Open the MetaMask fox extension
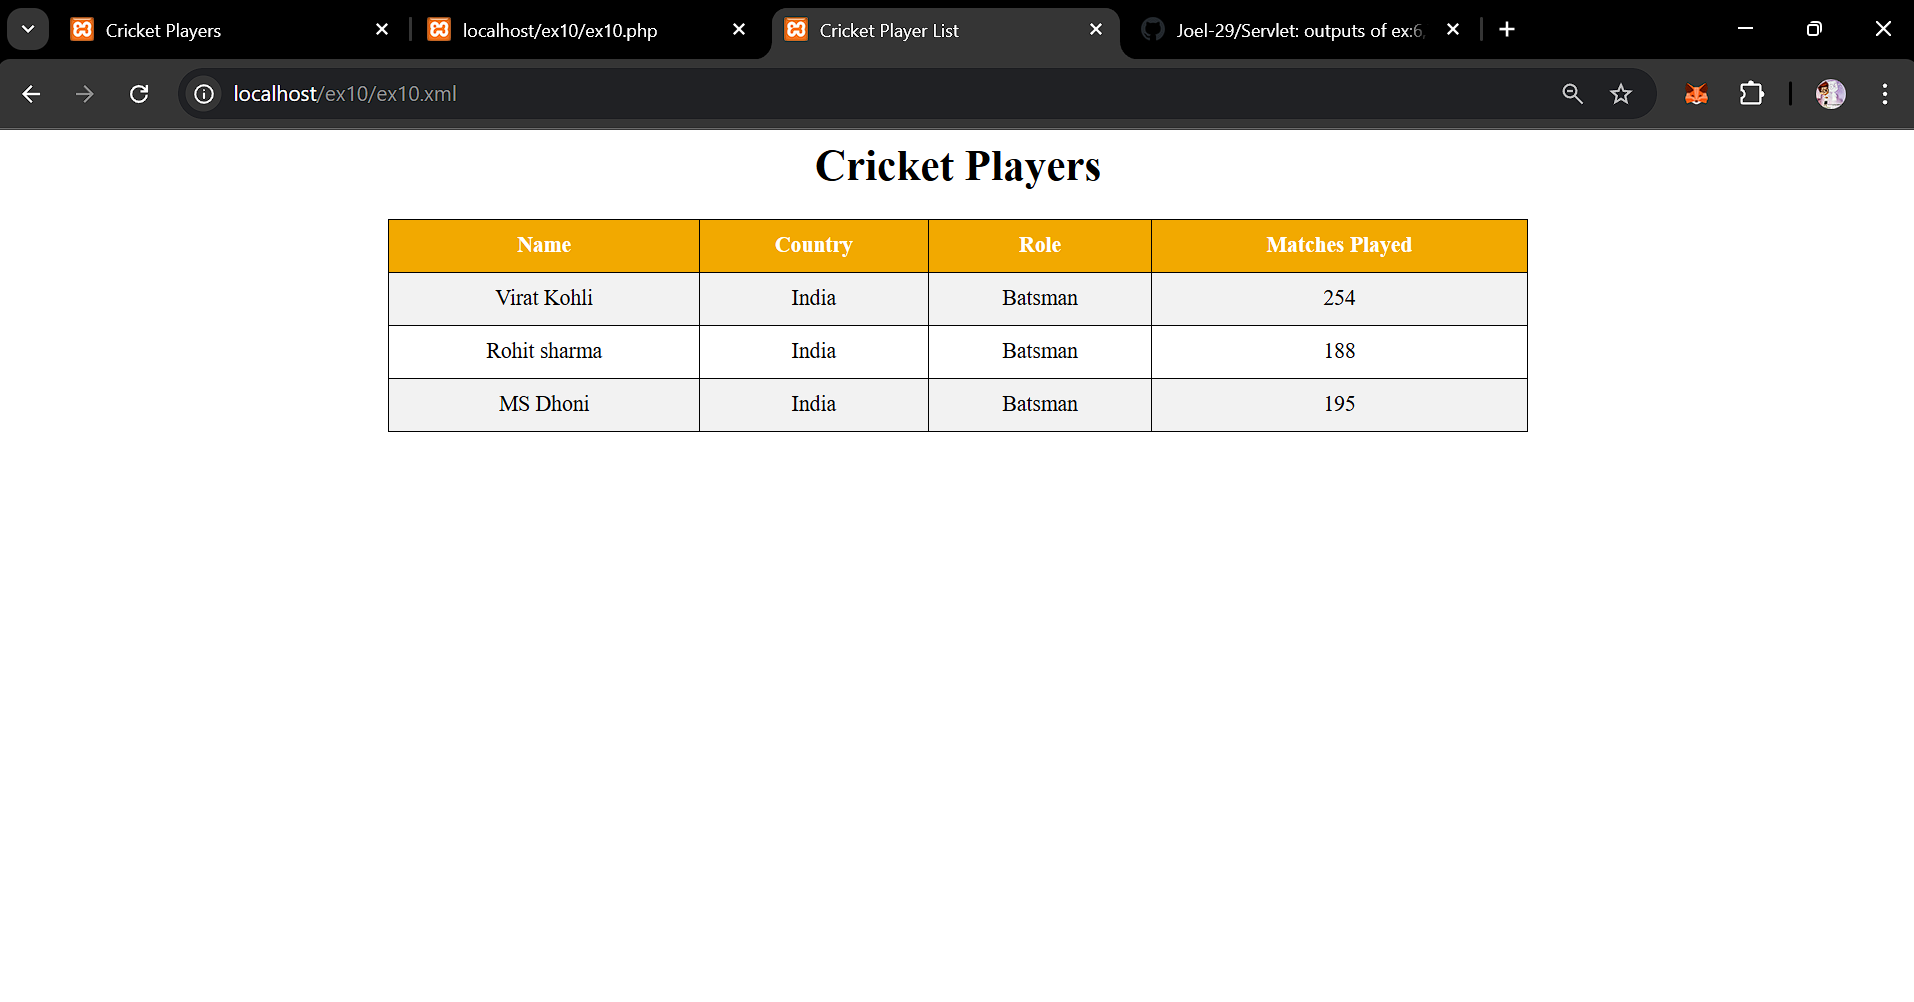1914x1002 pixels. (x=1696, y=94)
